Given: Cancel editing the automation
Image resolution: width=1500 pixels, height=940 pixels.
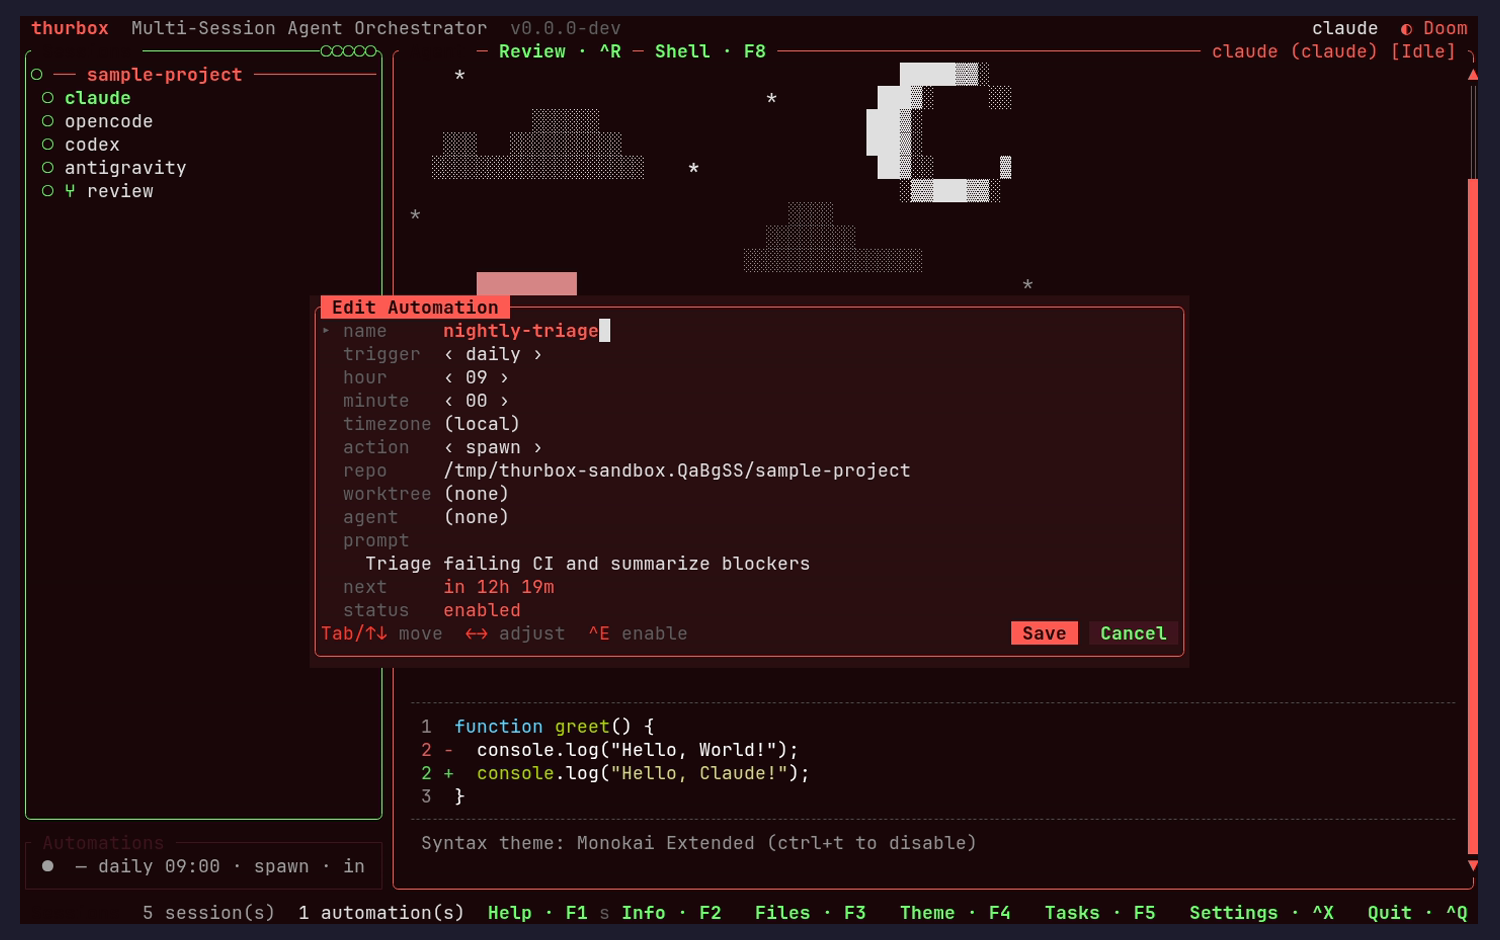Looking at the screenshot, I should point(1133,633).
